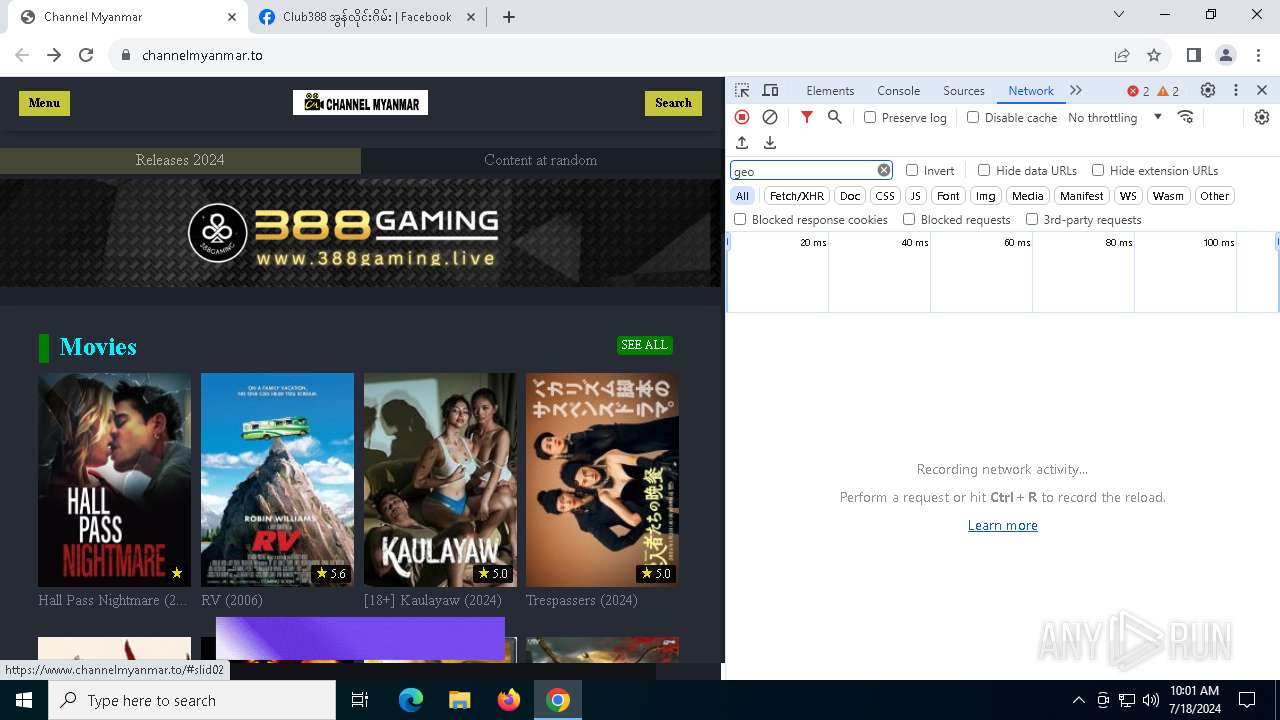The height and width of the screenshot is (720, 1280).
Task: Import a HAR file with the upload icon
Action: tap(742, 143)
